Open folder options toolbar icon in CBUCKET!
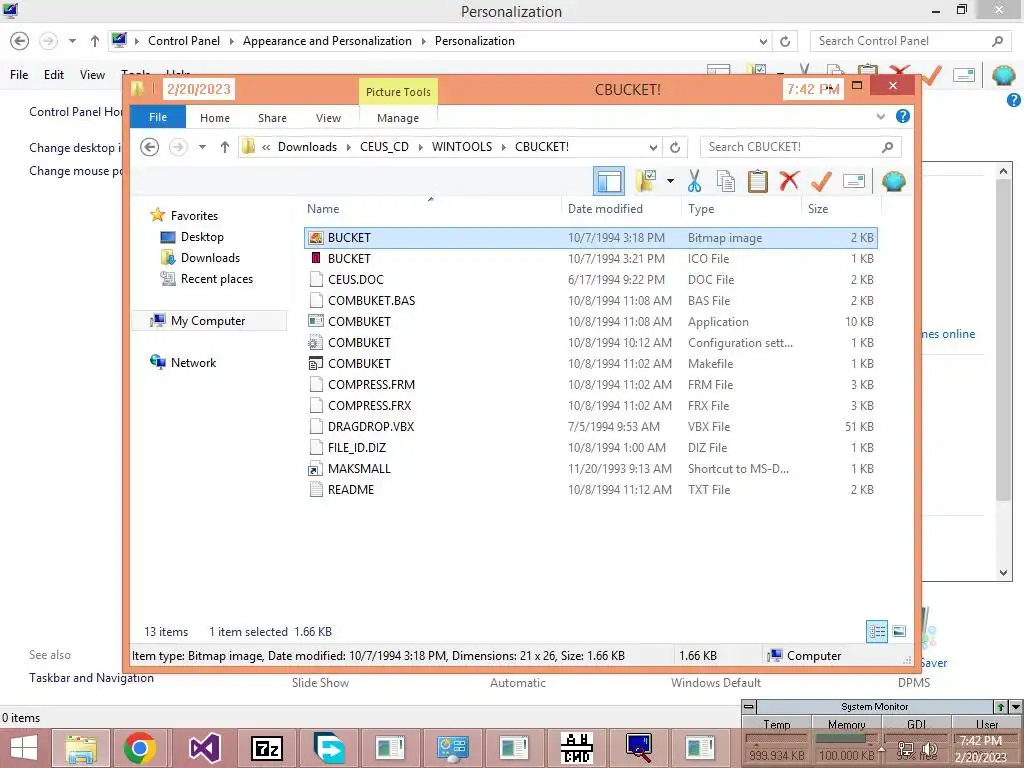The image size is (1024, 768). tap(645, 181)
